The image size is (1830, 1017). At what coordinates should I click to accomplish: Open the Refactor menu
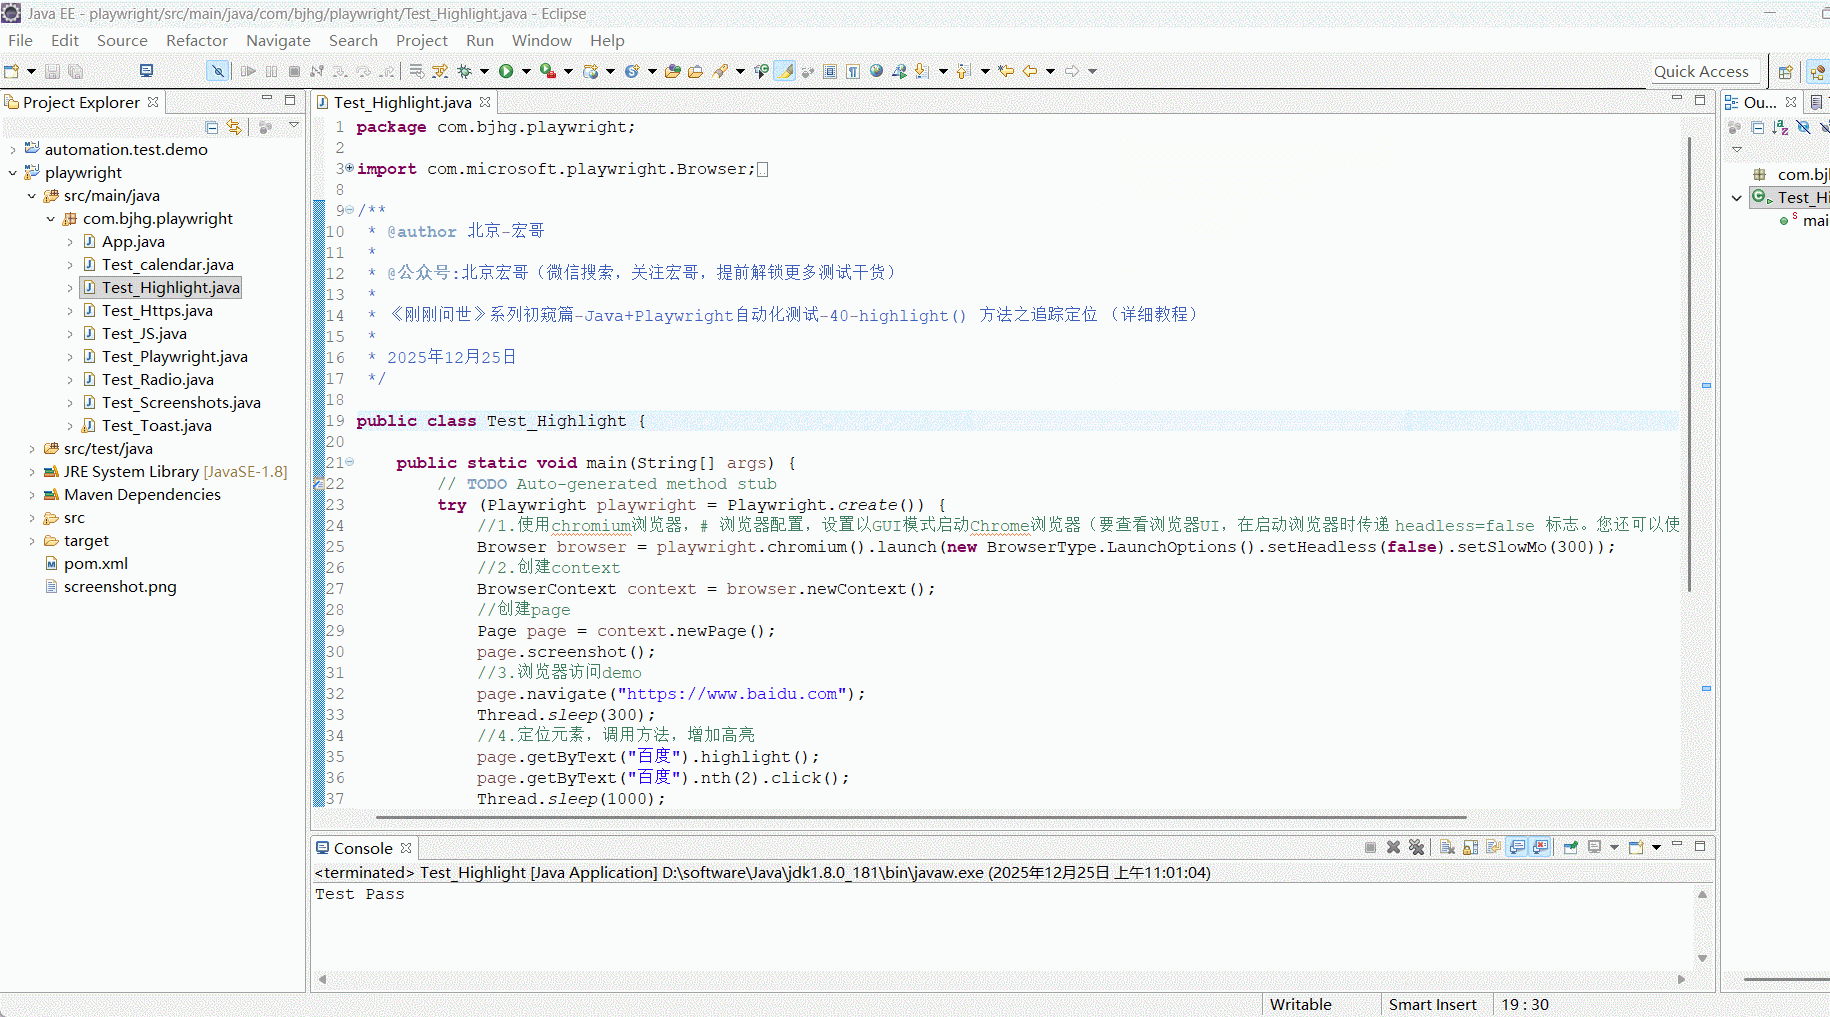pyautogui.click(x=197, y=40)
